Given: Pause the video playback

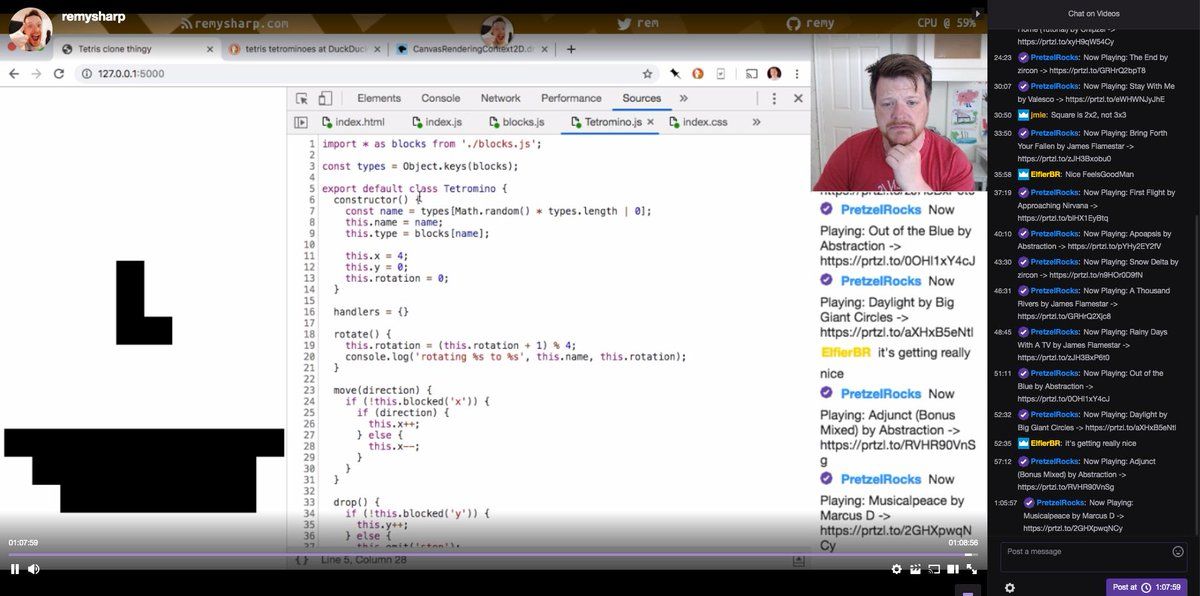Looking at the screenshot, I should 15,569.
